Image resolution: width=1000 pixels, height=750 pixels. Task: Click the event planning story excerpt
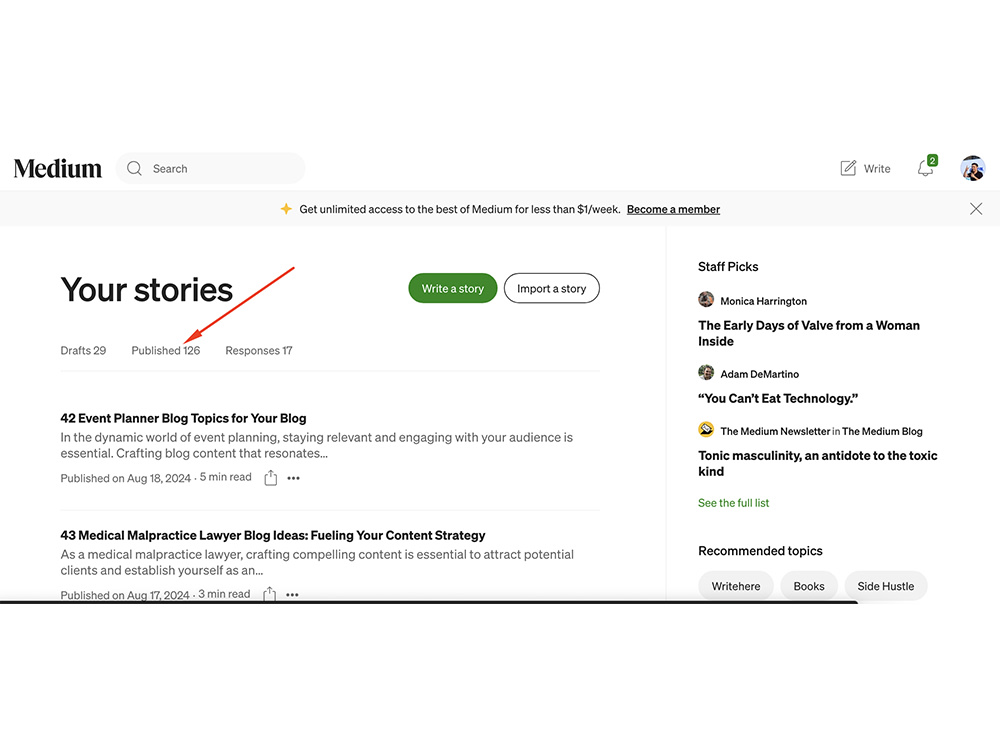pos(317,445)
